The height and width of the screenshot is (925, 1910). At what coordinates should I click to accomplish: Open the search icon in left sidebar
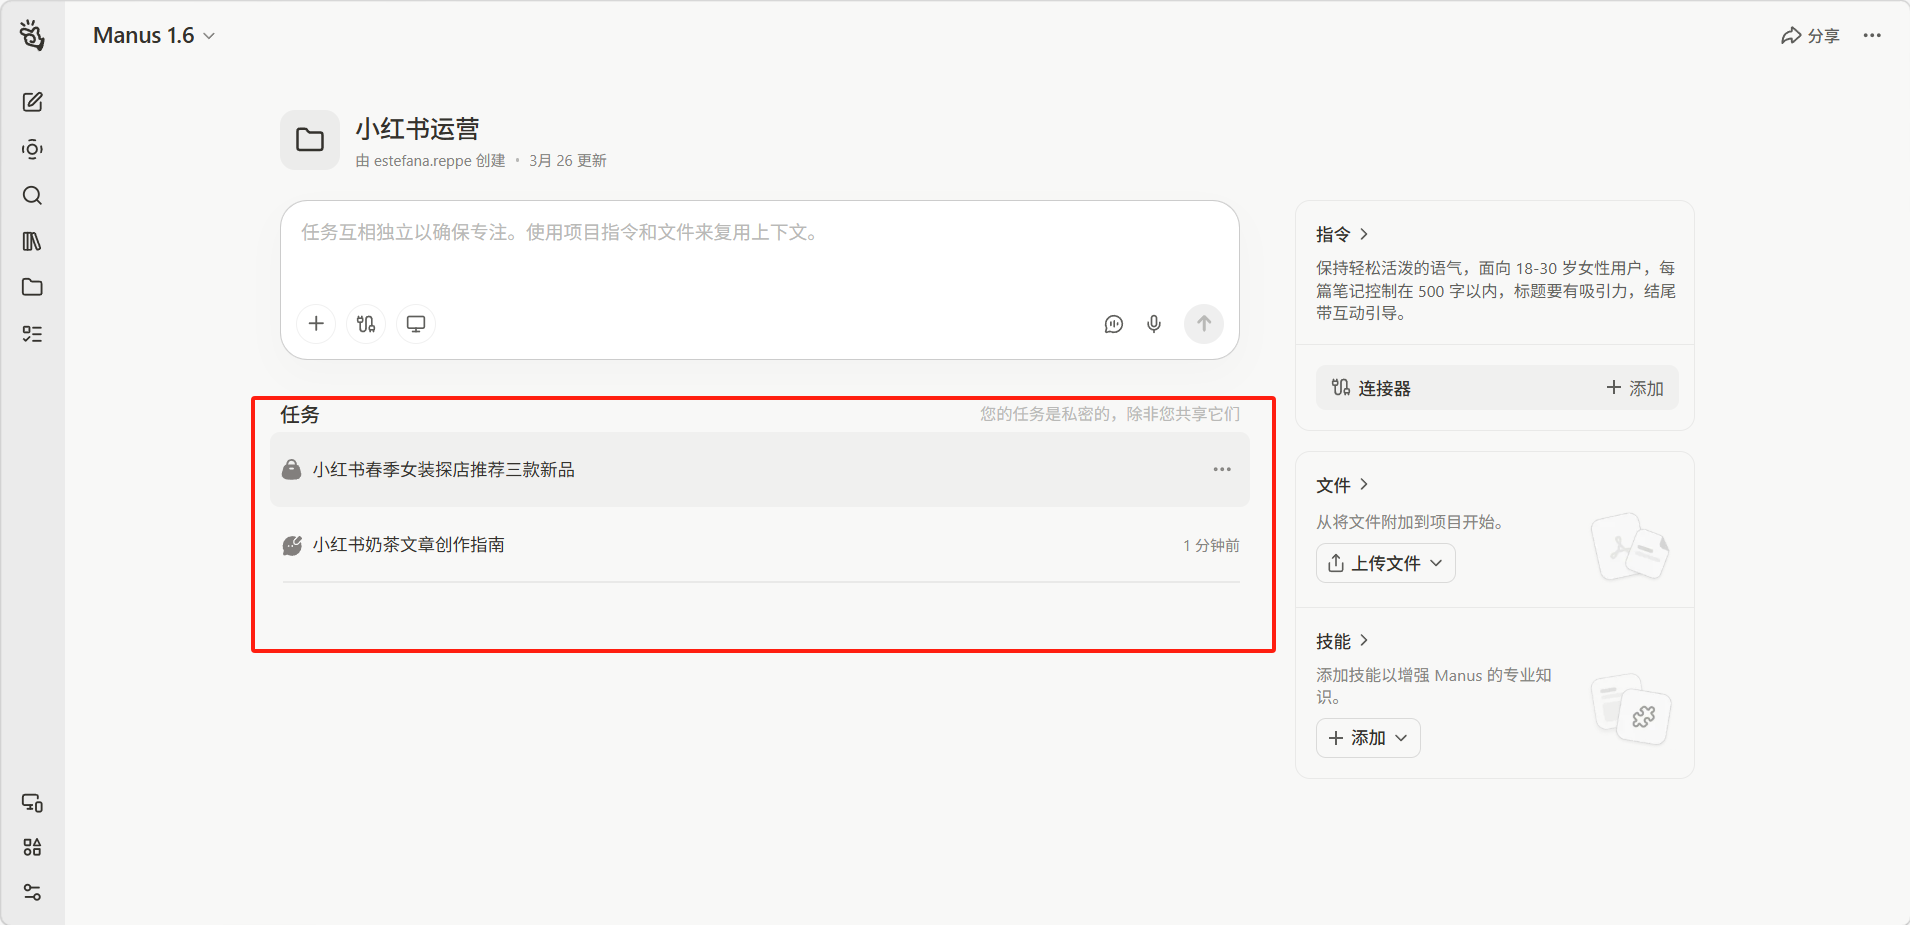(x=32, y=196)
